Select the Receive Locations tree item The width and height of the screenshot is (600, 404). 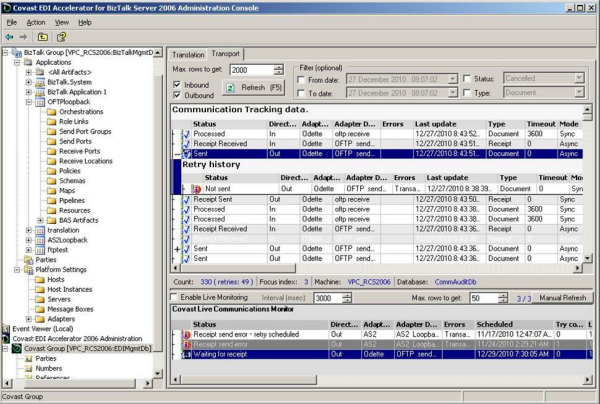[x=86, y=161]
